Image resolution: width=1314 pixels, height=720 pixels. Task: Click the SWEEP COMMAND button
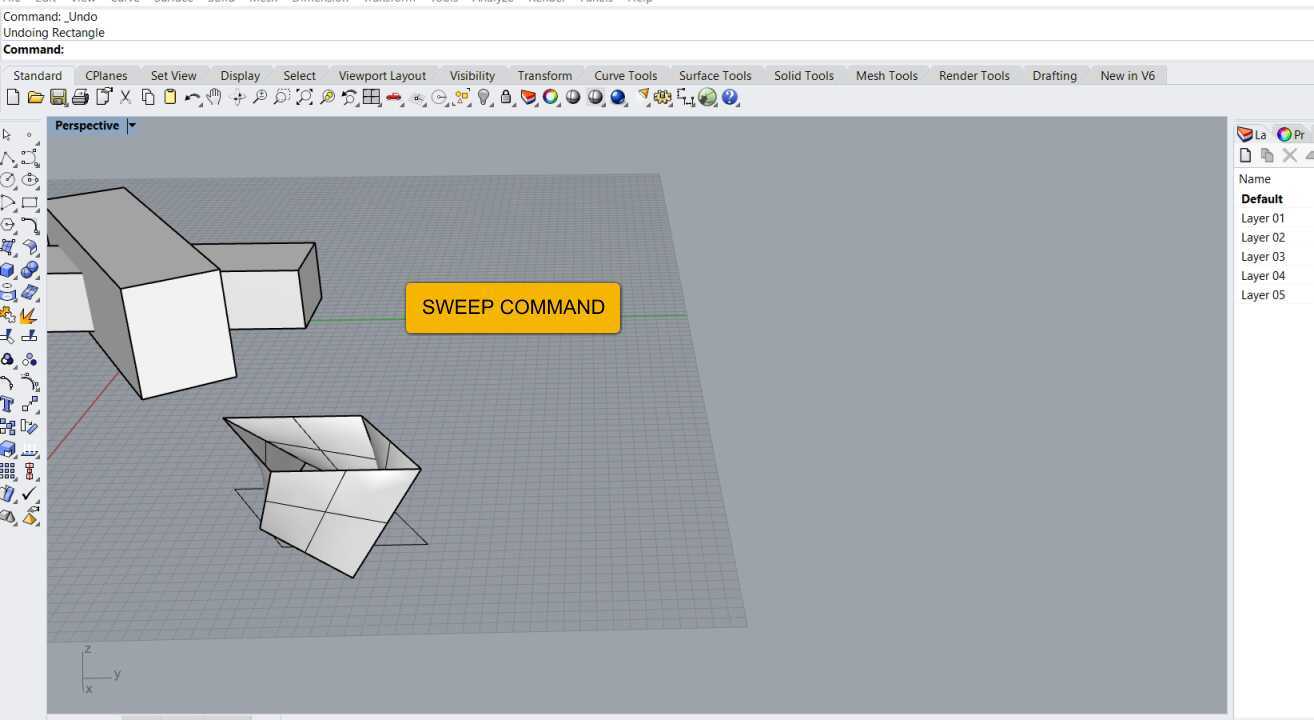[x=513, y=307]
